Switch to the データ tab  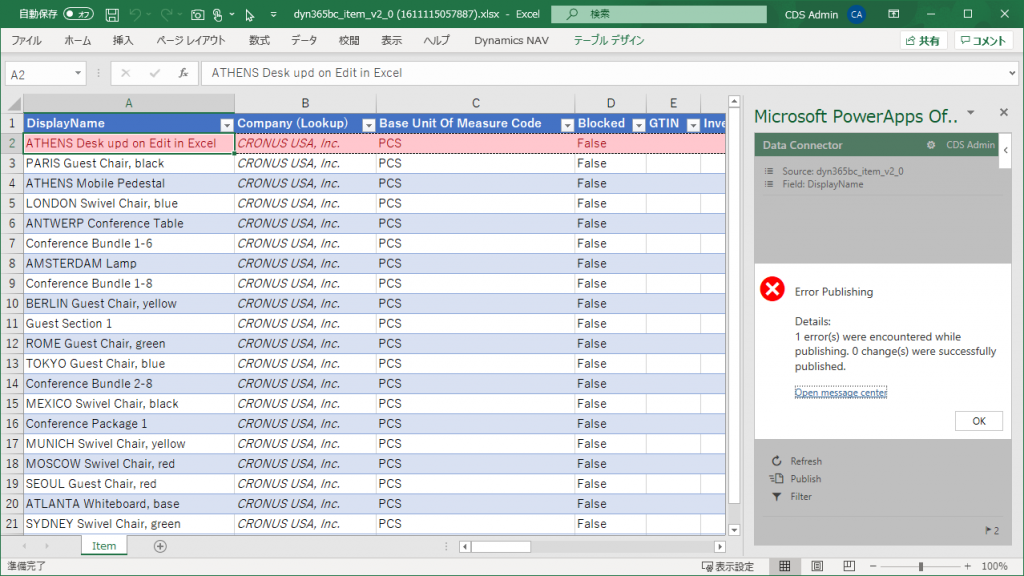point(304,40)
